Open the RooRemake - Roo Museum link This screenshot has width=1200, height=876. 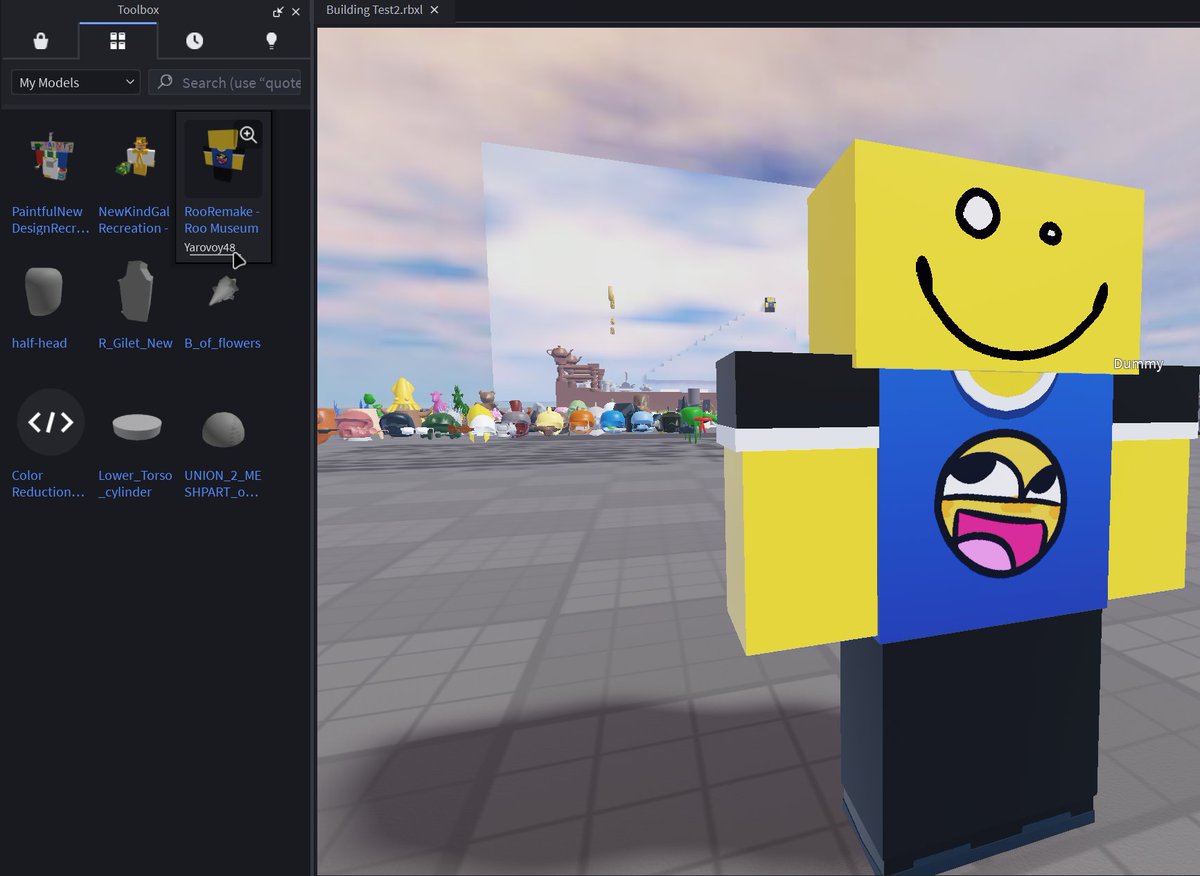point(222,220)
